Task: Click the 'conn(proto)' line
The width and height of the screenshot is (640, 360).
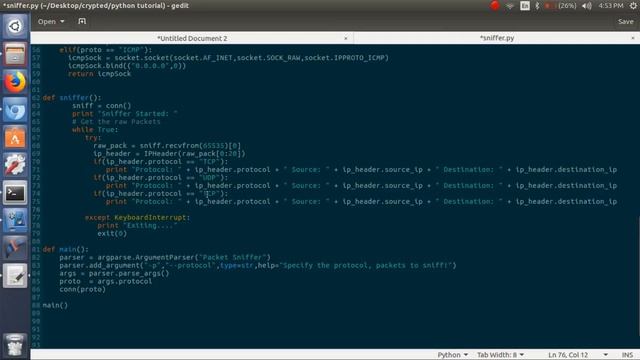Action: click(82, 289)
